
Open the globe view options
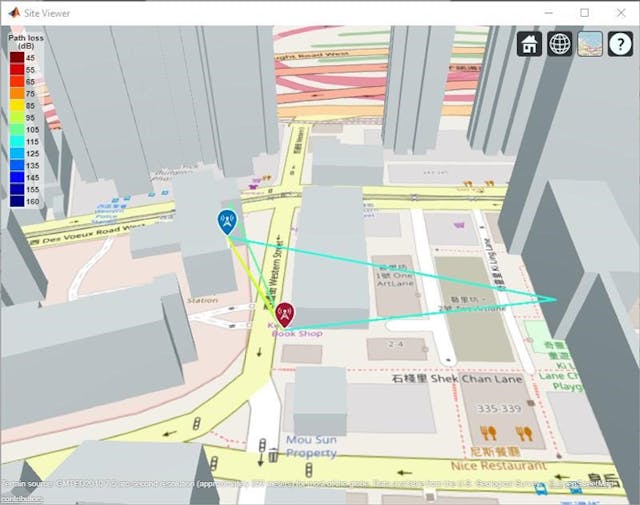coord(560,44)
